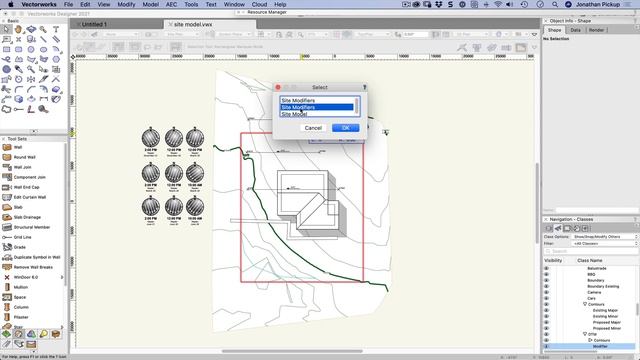Expand the Stair tool flyout arrow

coord(62,327)
